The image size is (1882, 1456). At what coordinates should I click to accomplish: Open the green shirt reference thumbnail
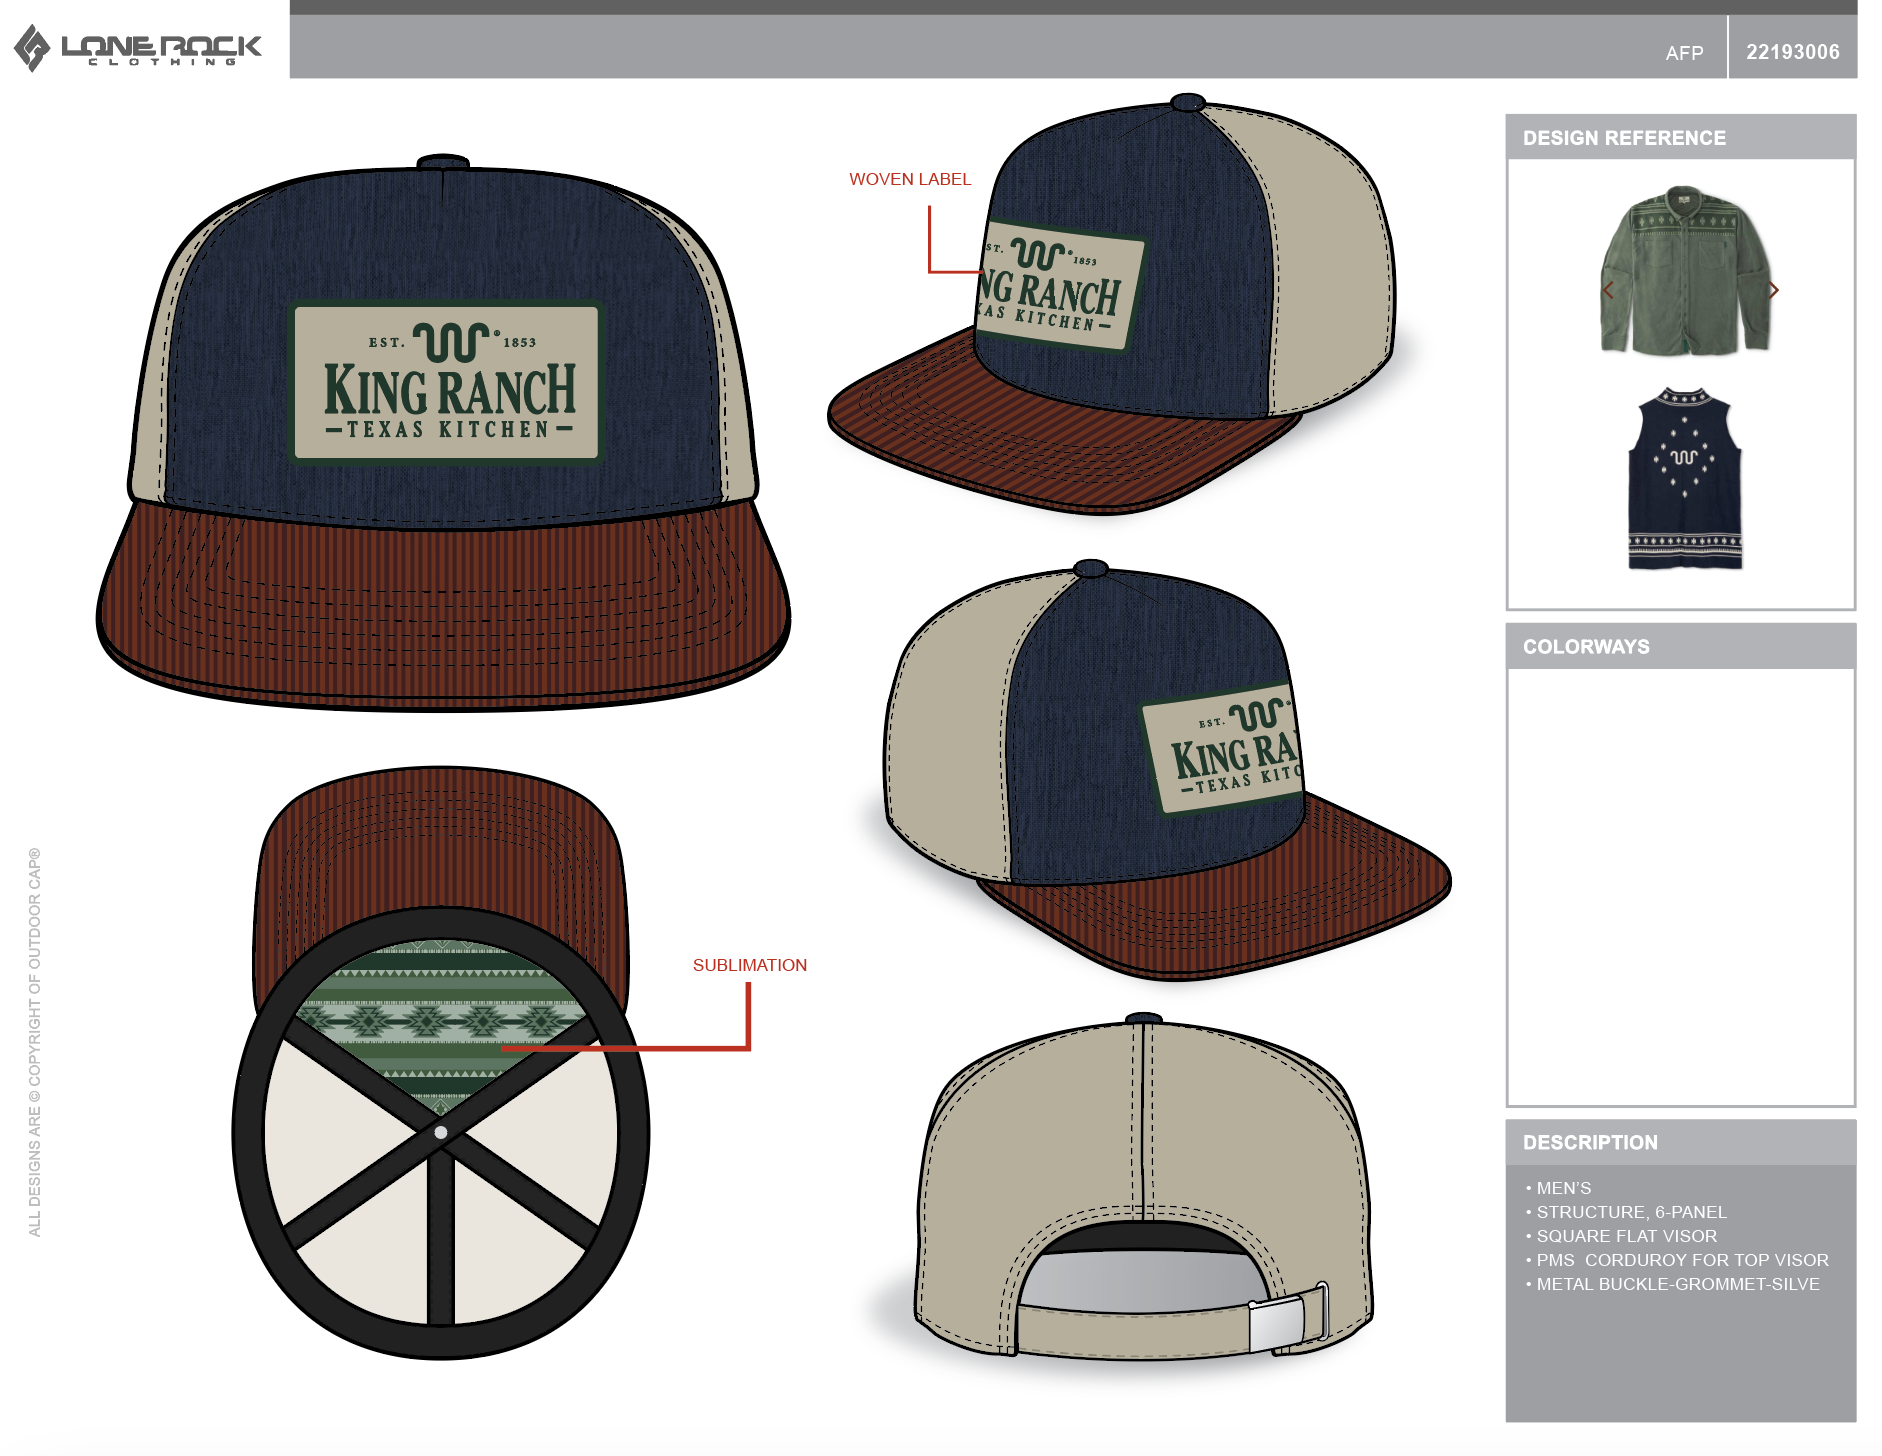1686,270
